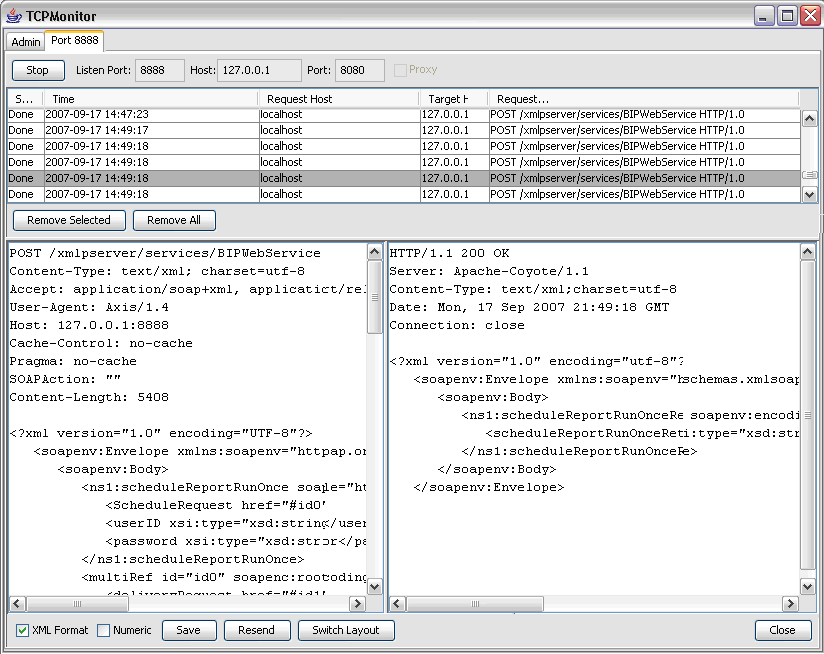Check the Proxy option
This screenshot has height=654, width=824.
(398, 70)
